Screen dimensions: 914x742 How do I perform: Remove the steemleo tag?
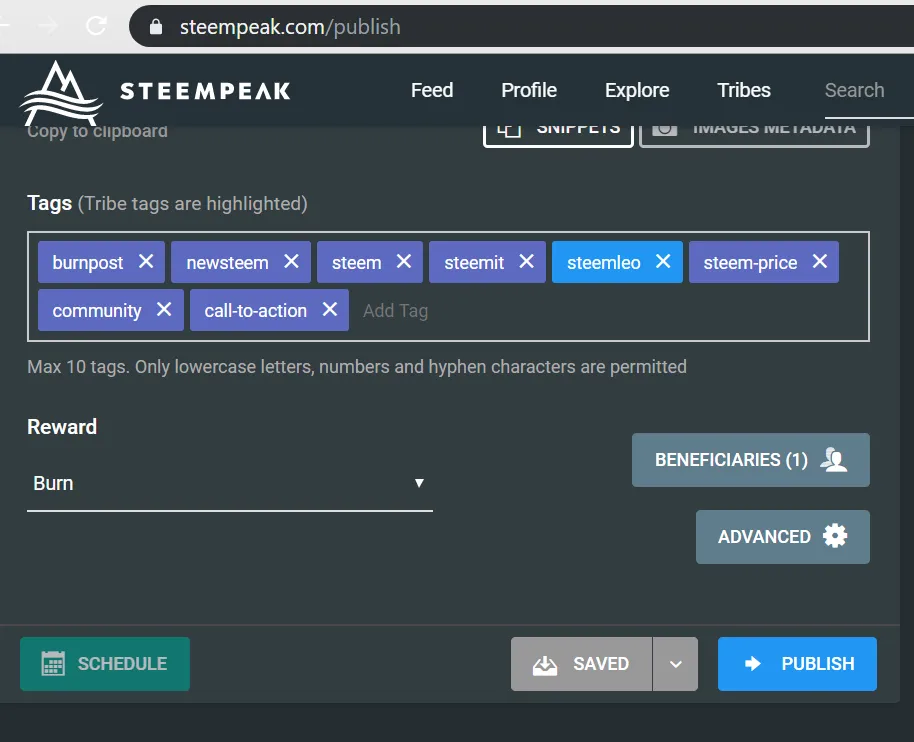click(663, 262)
